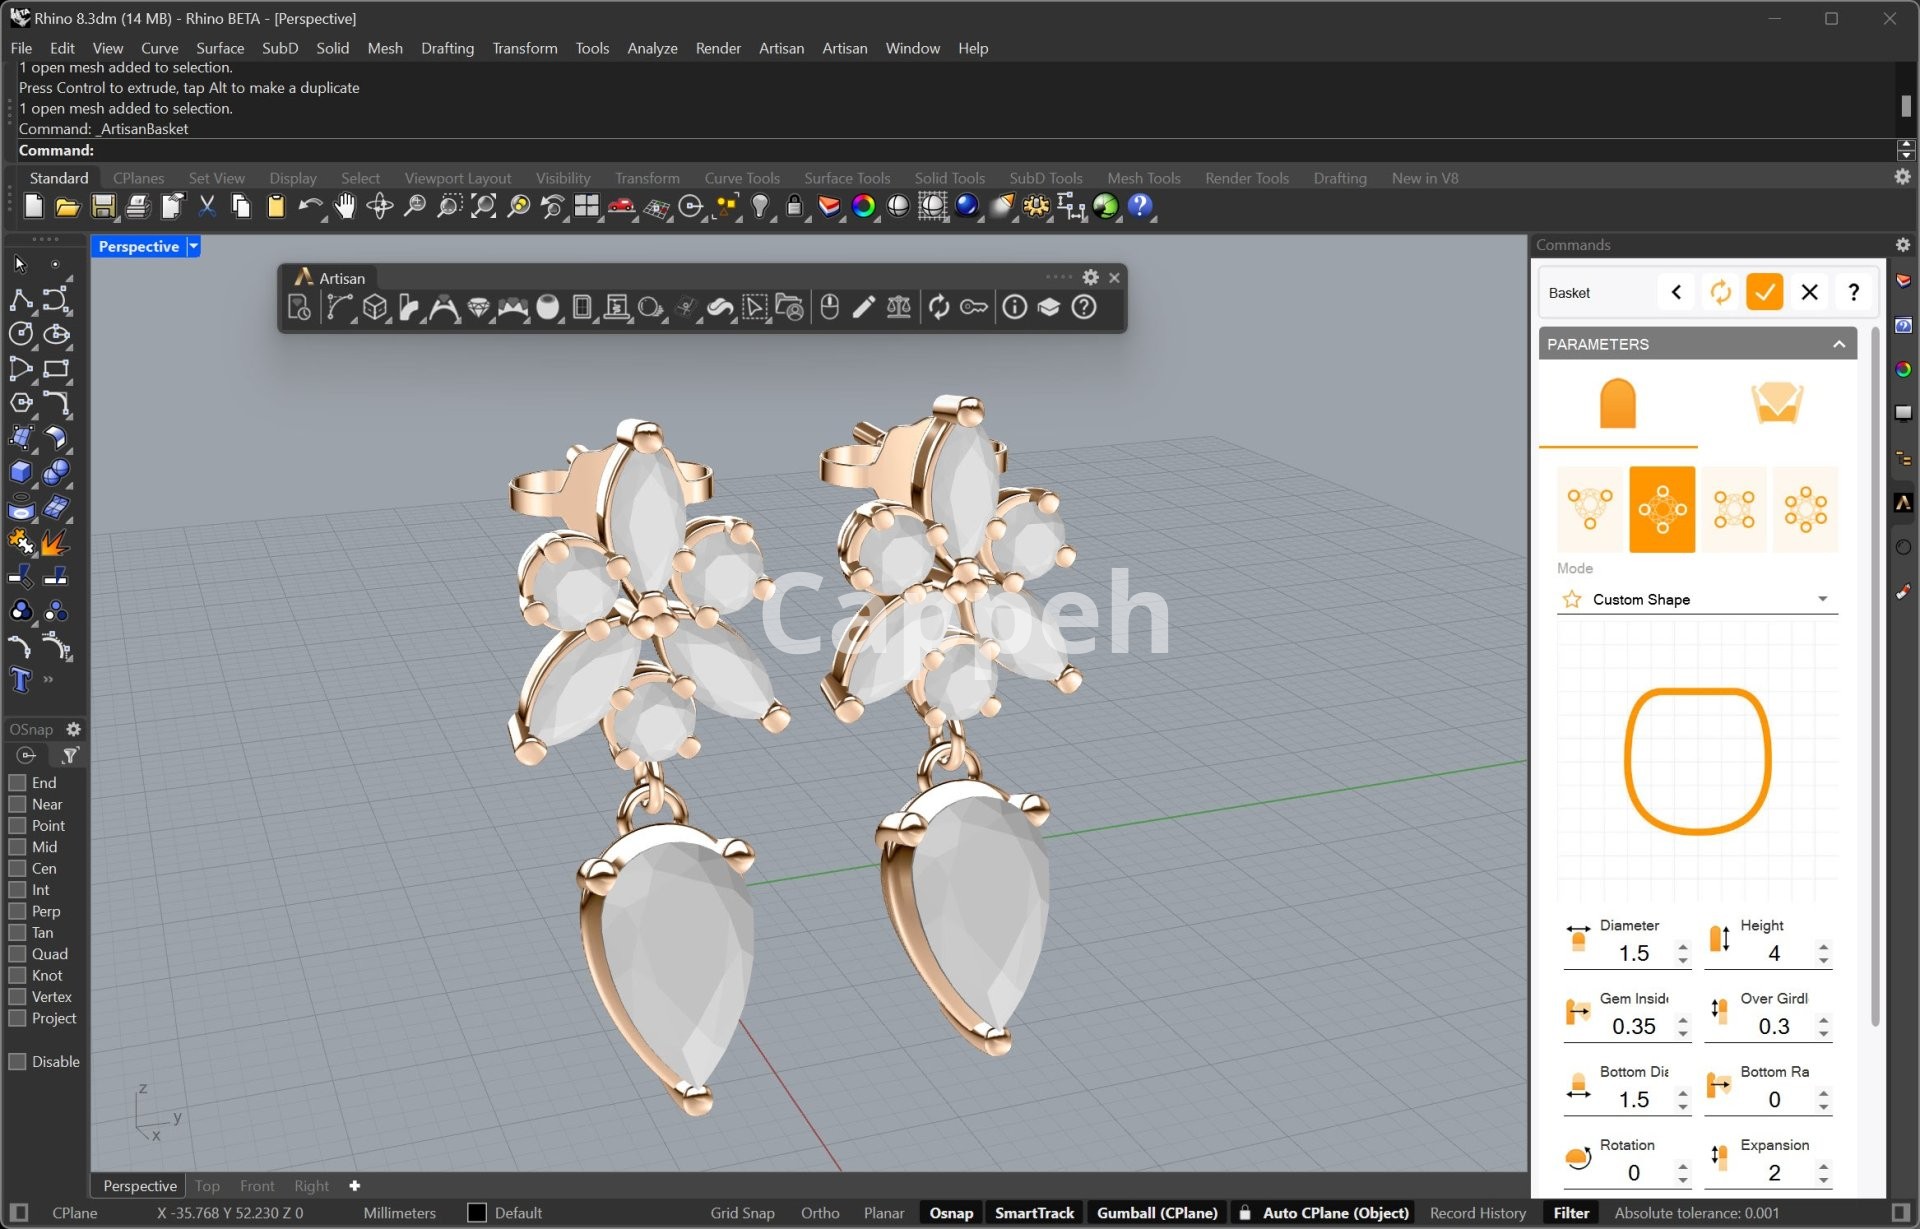Confirm basket with the orange checkmark button

(x=1764, y=292)
